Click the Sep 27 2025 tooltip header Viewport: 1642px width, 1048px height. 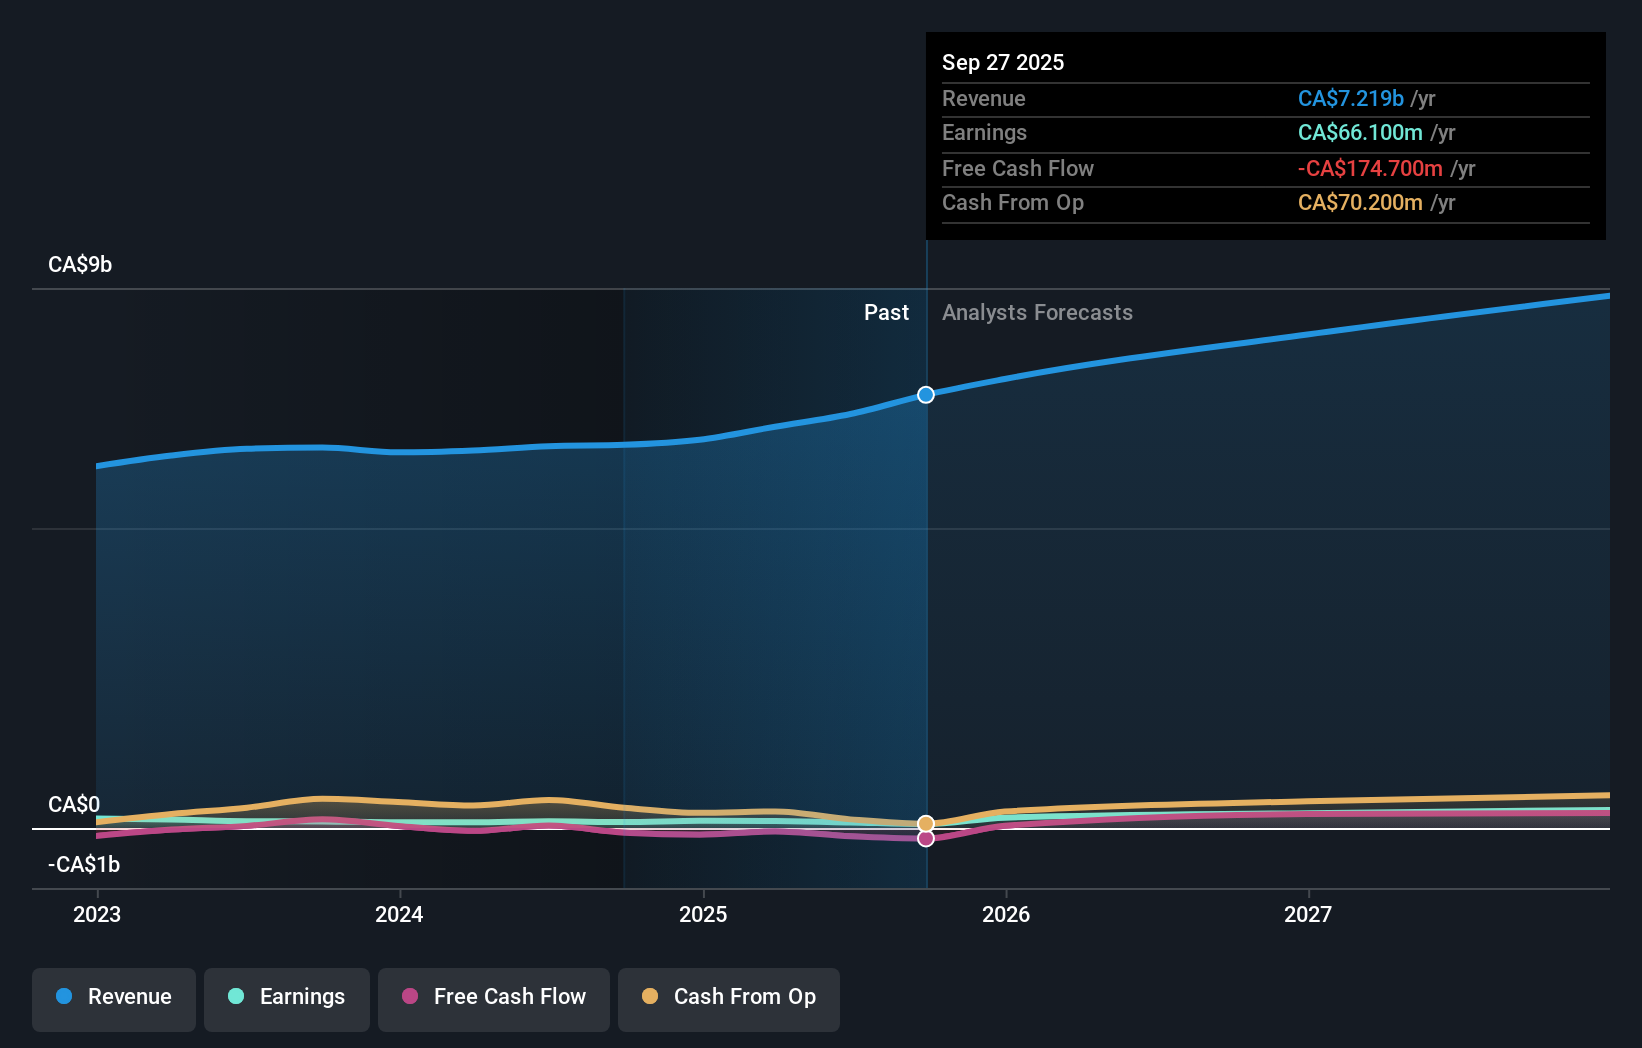[1003, 62]
